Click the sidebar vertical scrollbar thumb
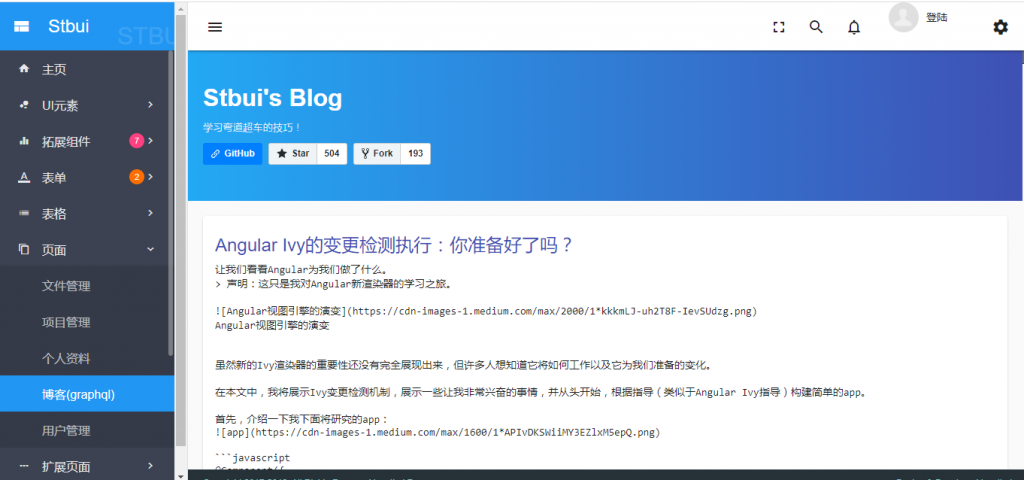 click(x=182, y=229)
